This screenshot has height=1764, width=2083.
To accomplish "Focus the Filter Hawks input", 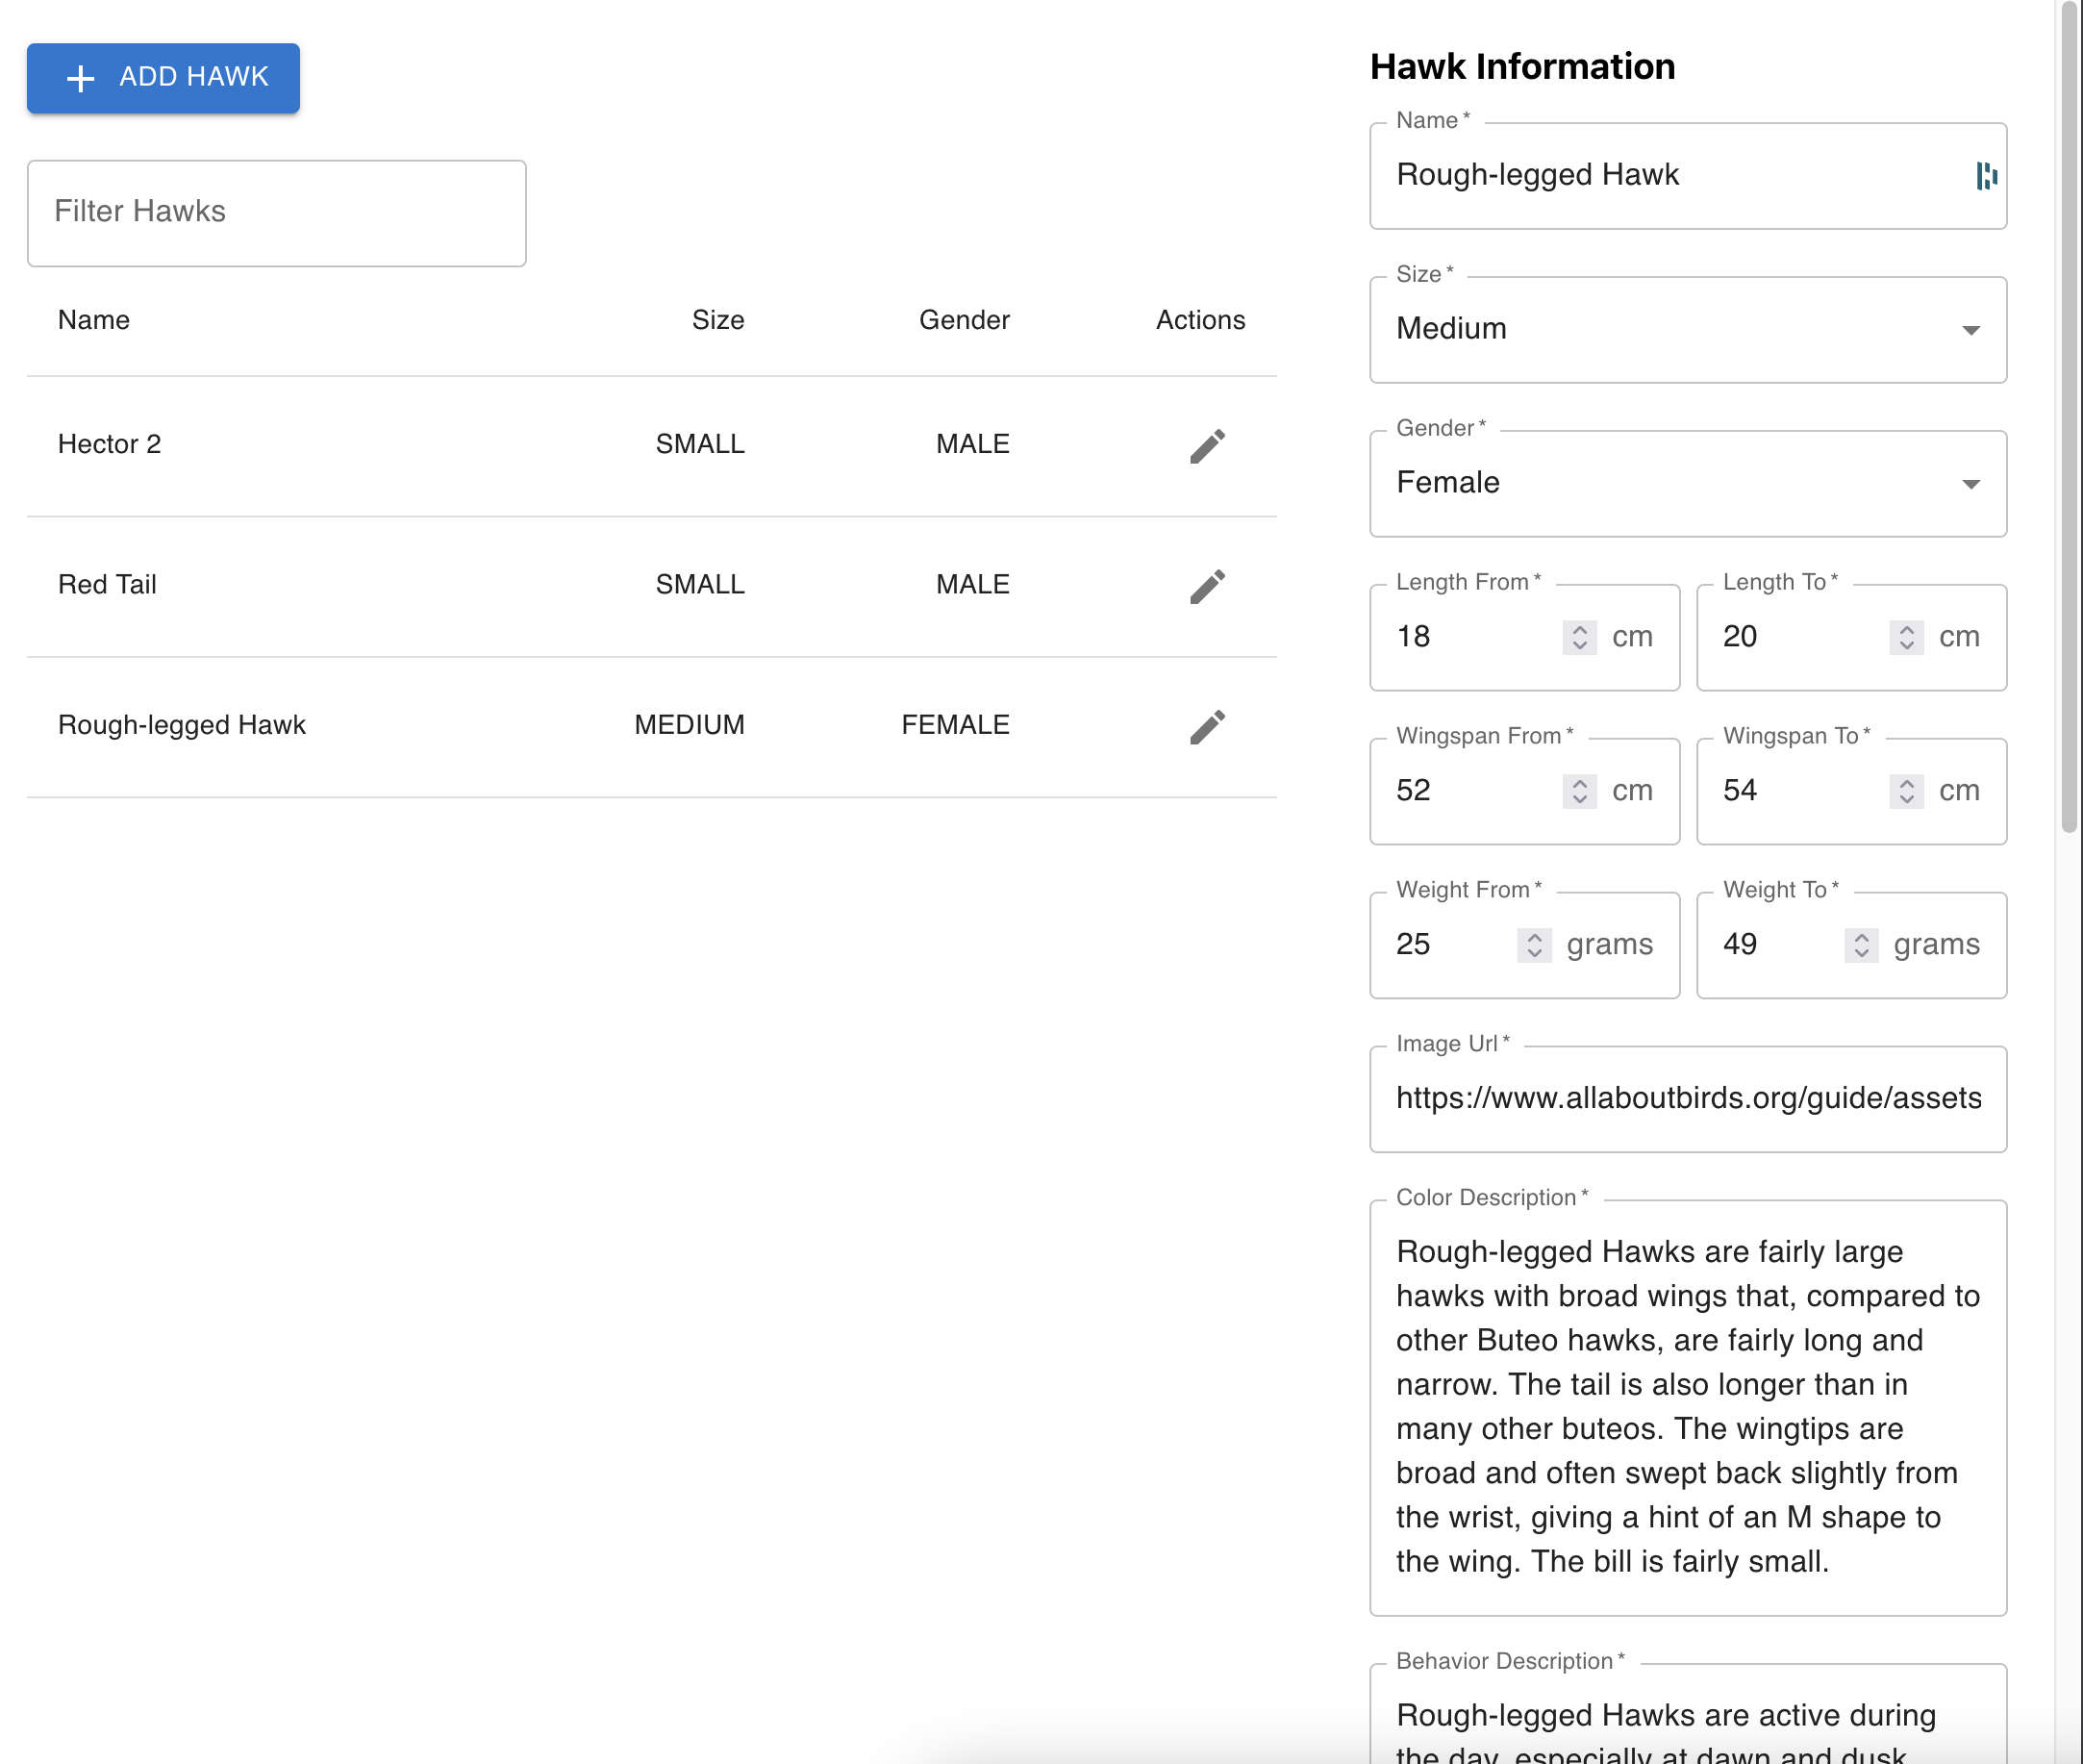I will (276, 213).
